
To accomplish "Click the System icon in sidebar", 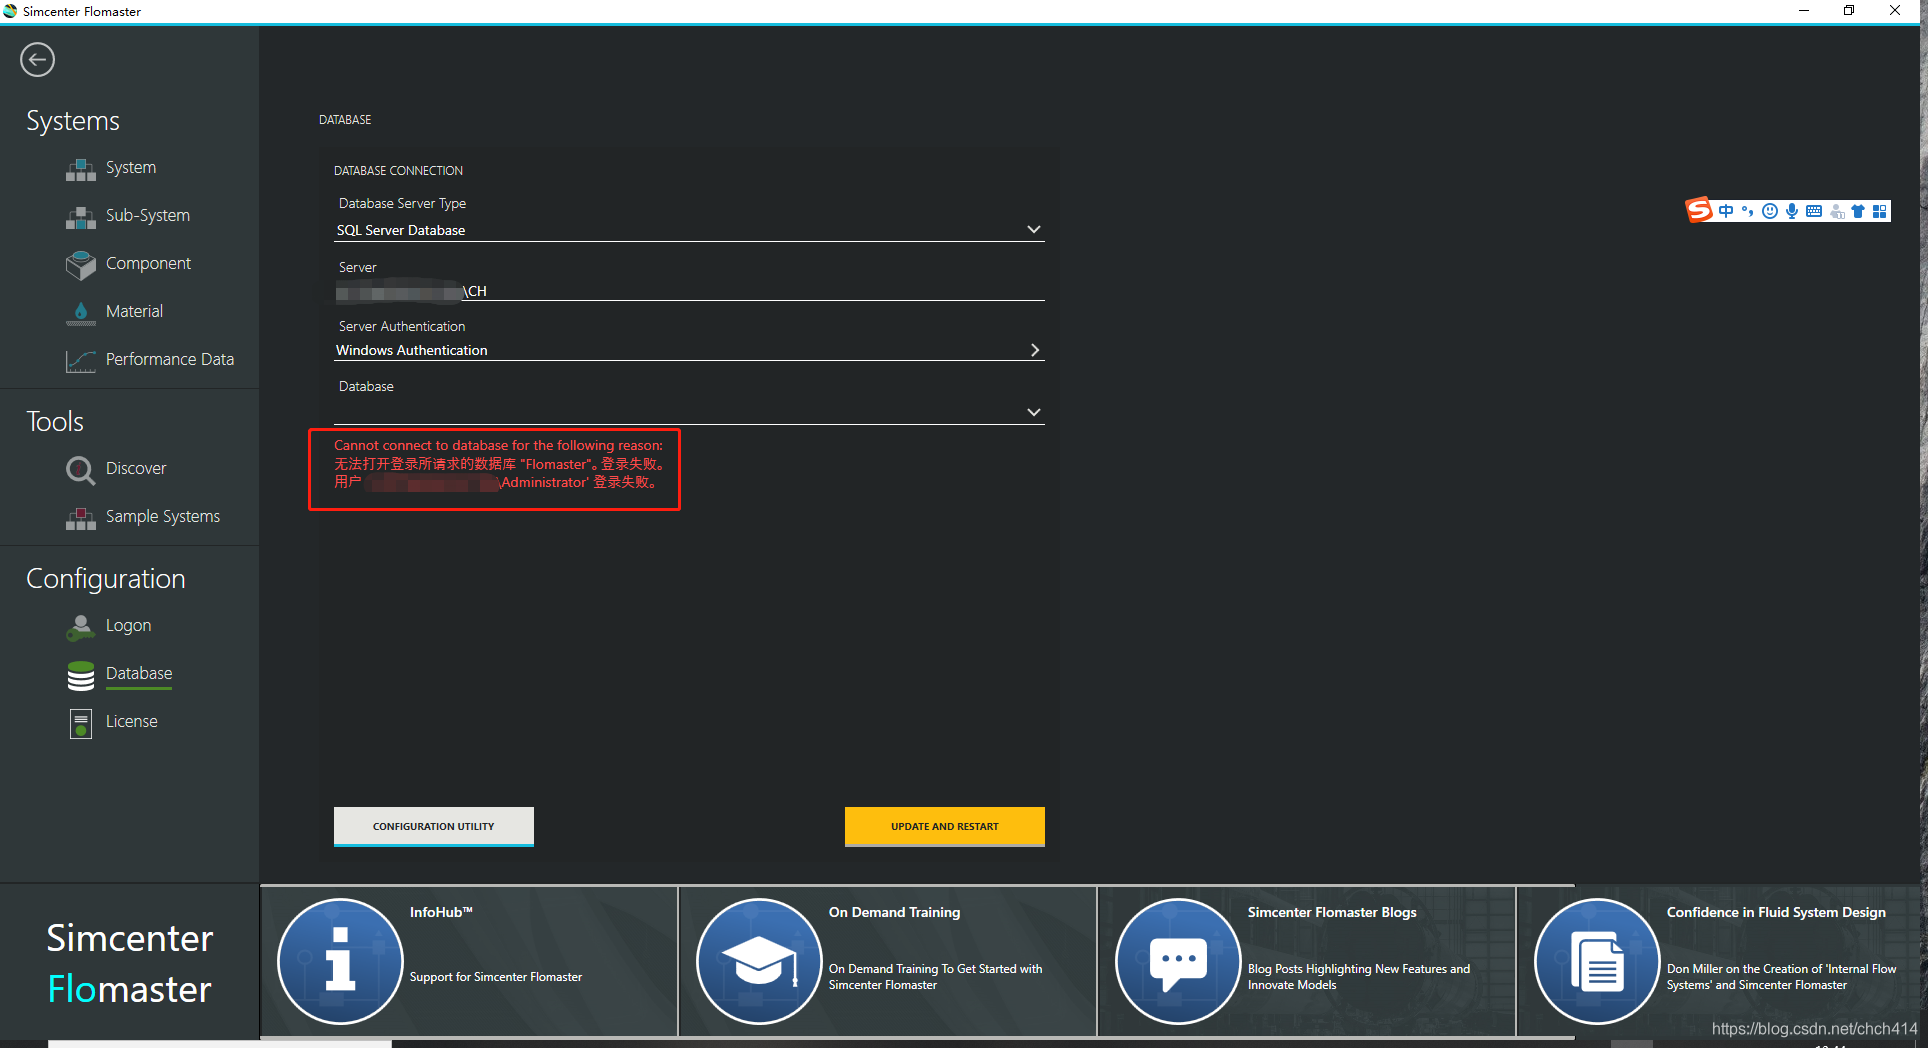I will (x=81, y=169).
